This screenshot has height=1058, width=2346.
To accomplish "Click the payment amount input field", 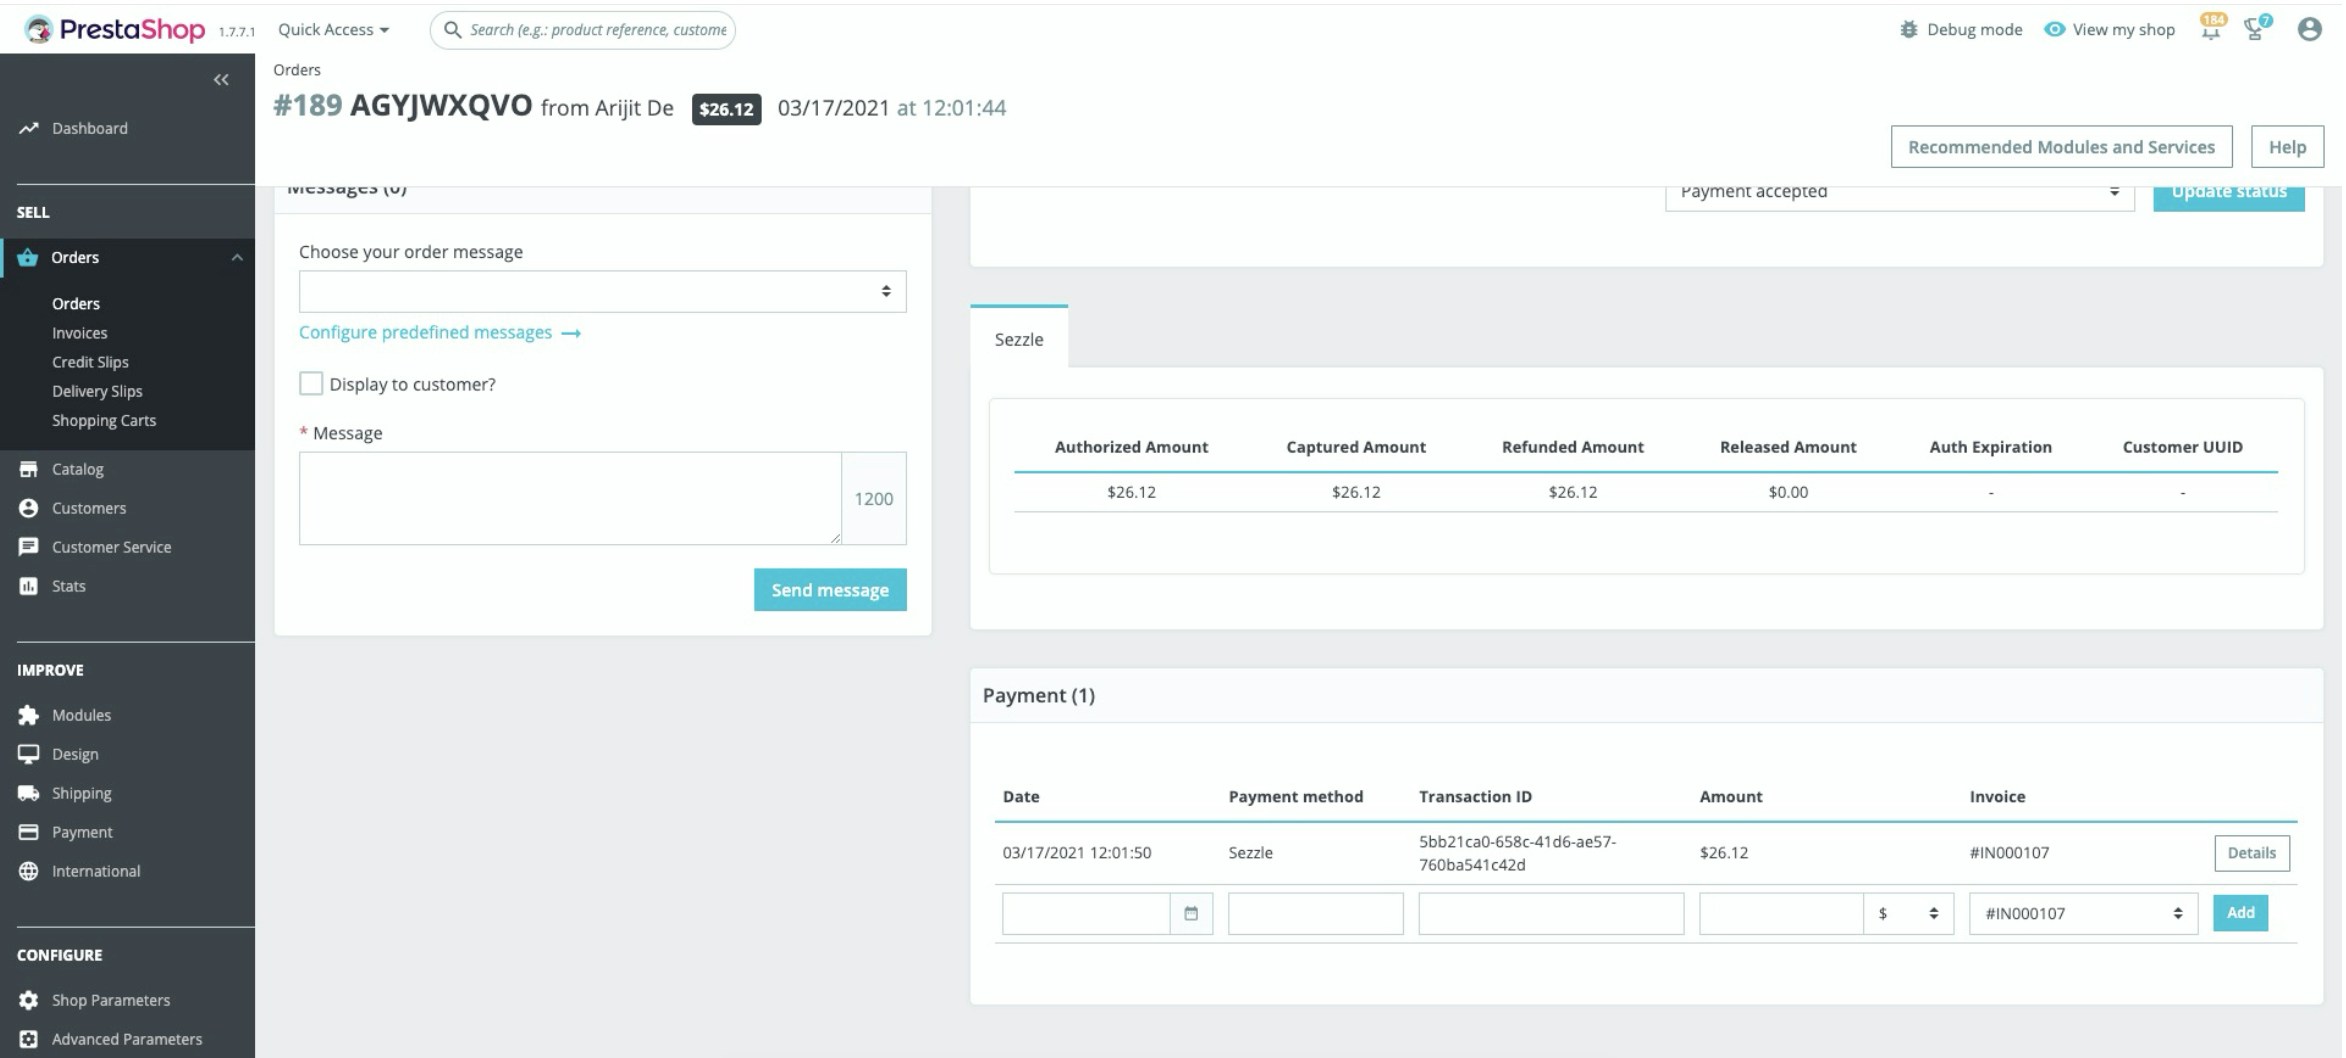I will pyautogui.click(x=1781, y=913).
